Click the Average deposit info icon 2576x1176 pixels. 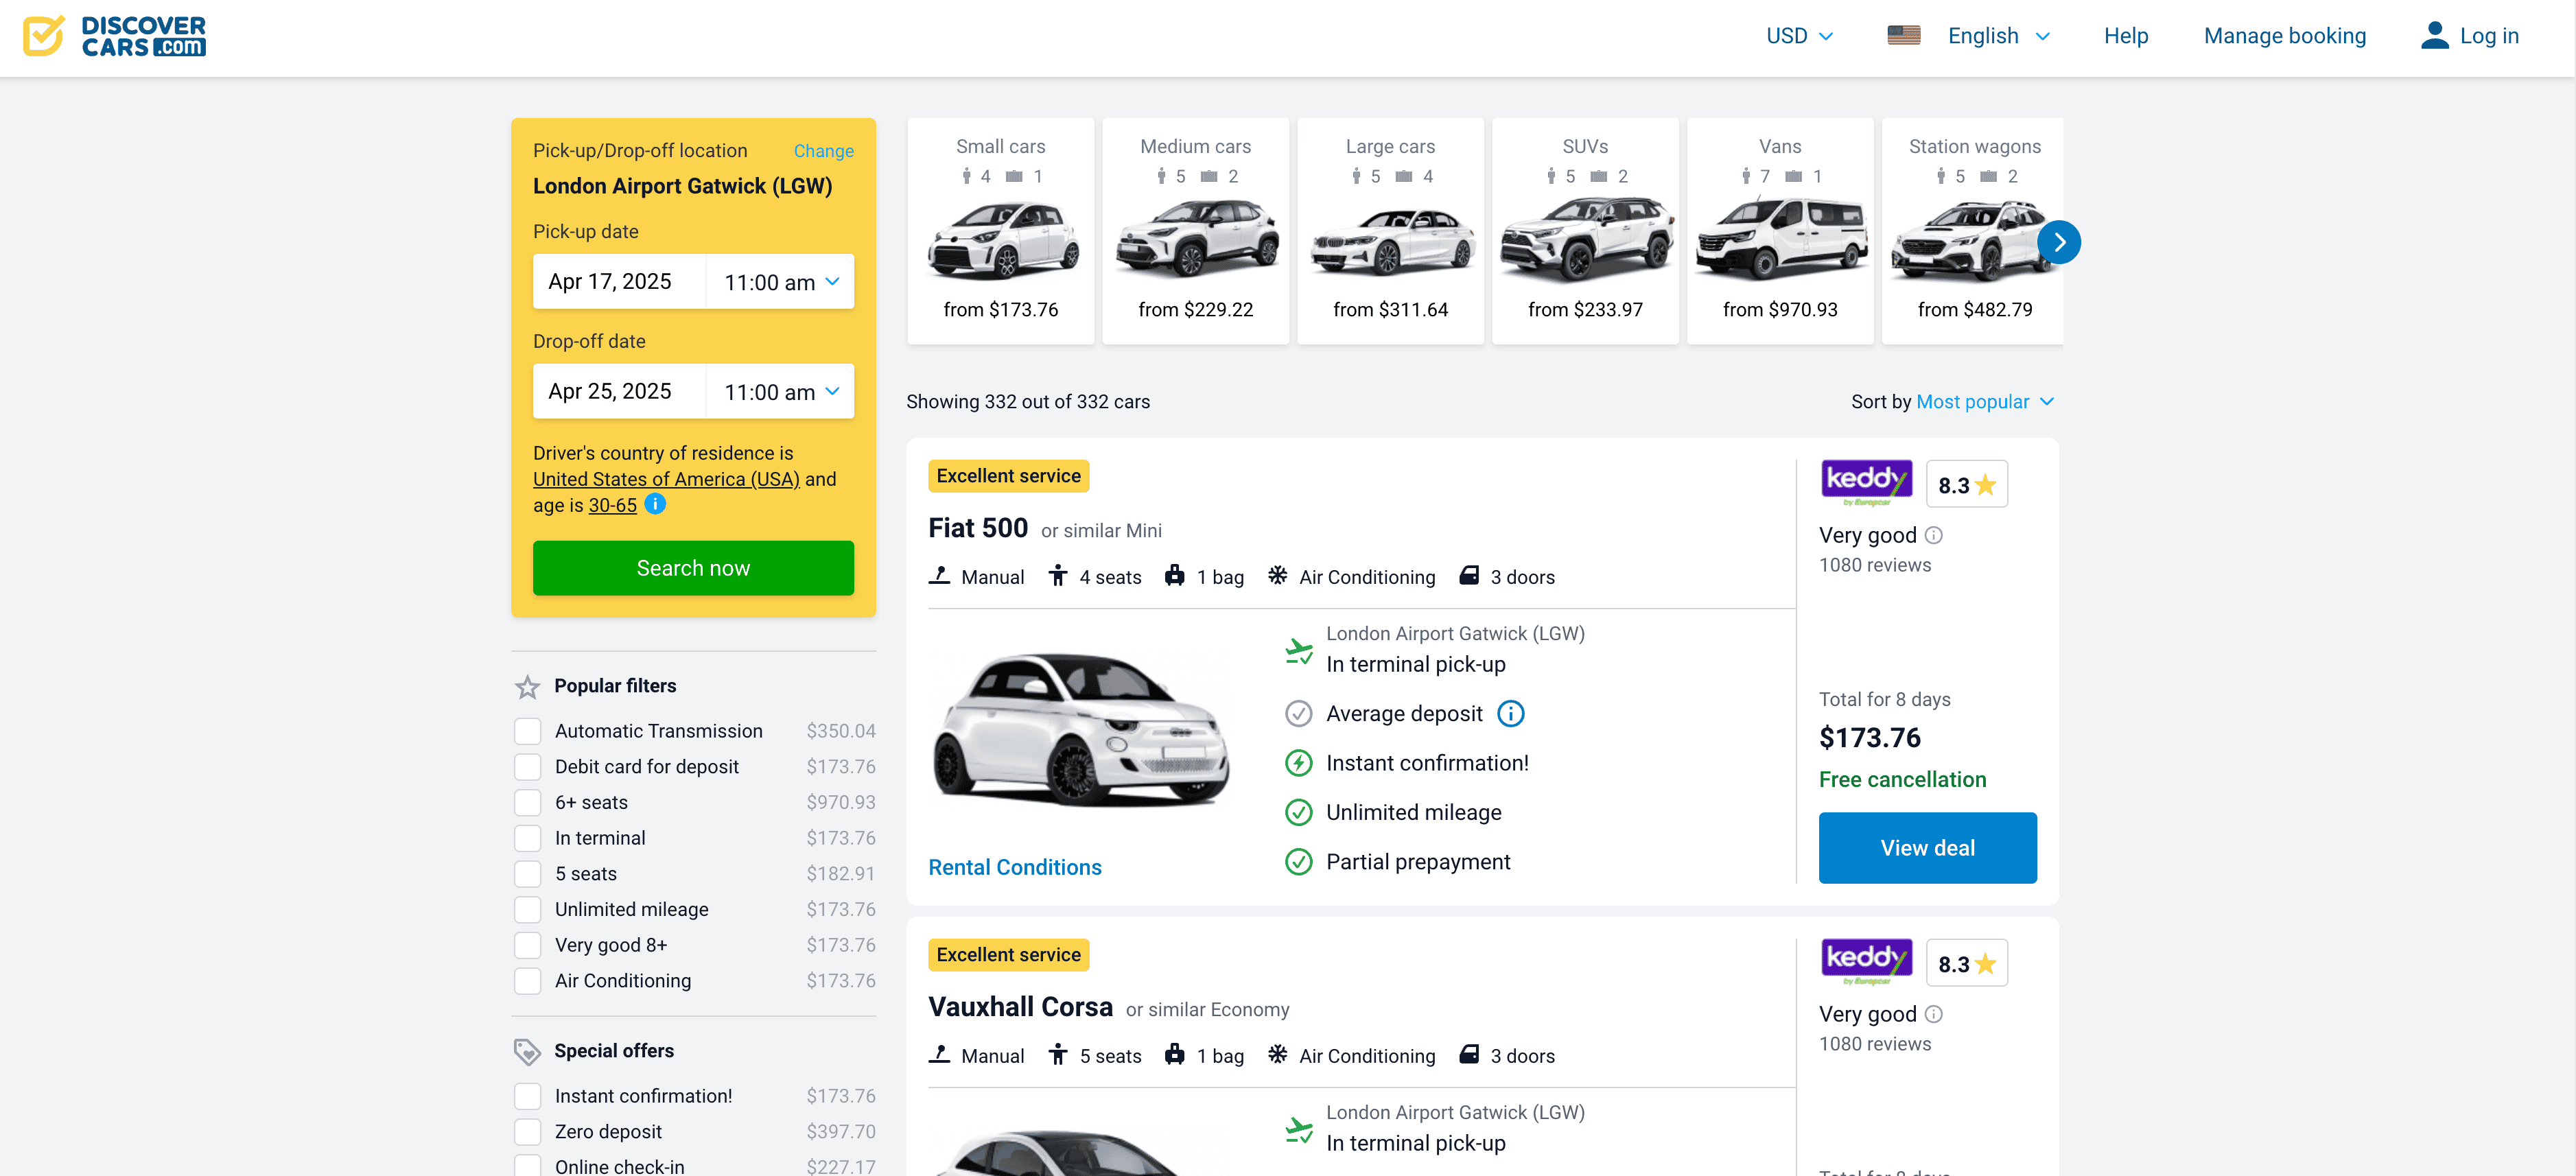1510,714
